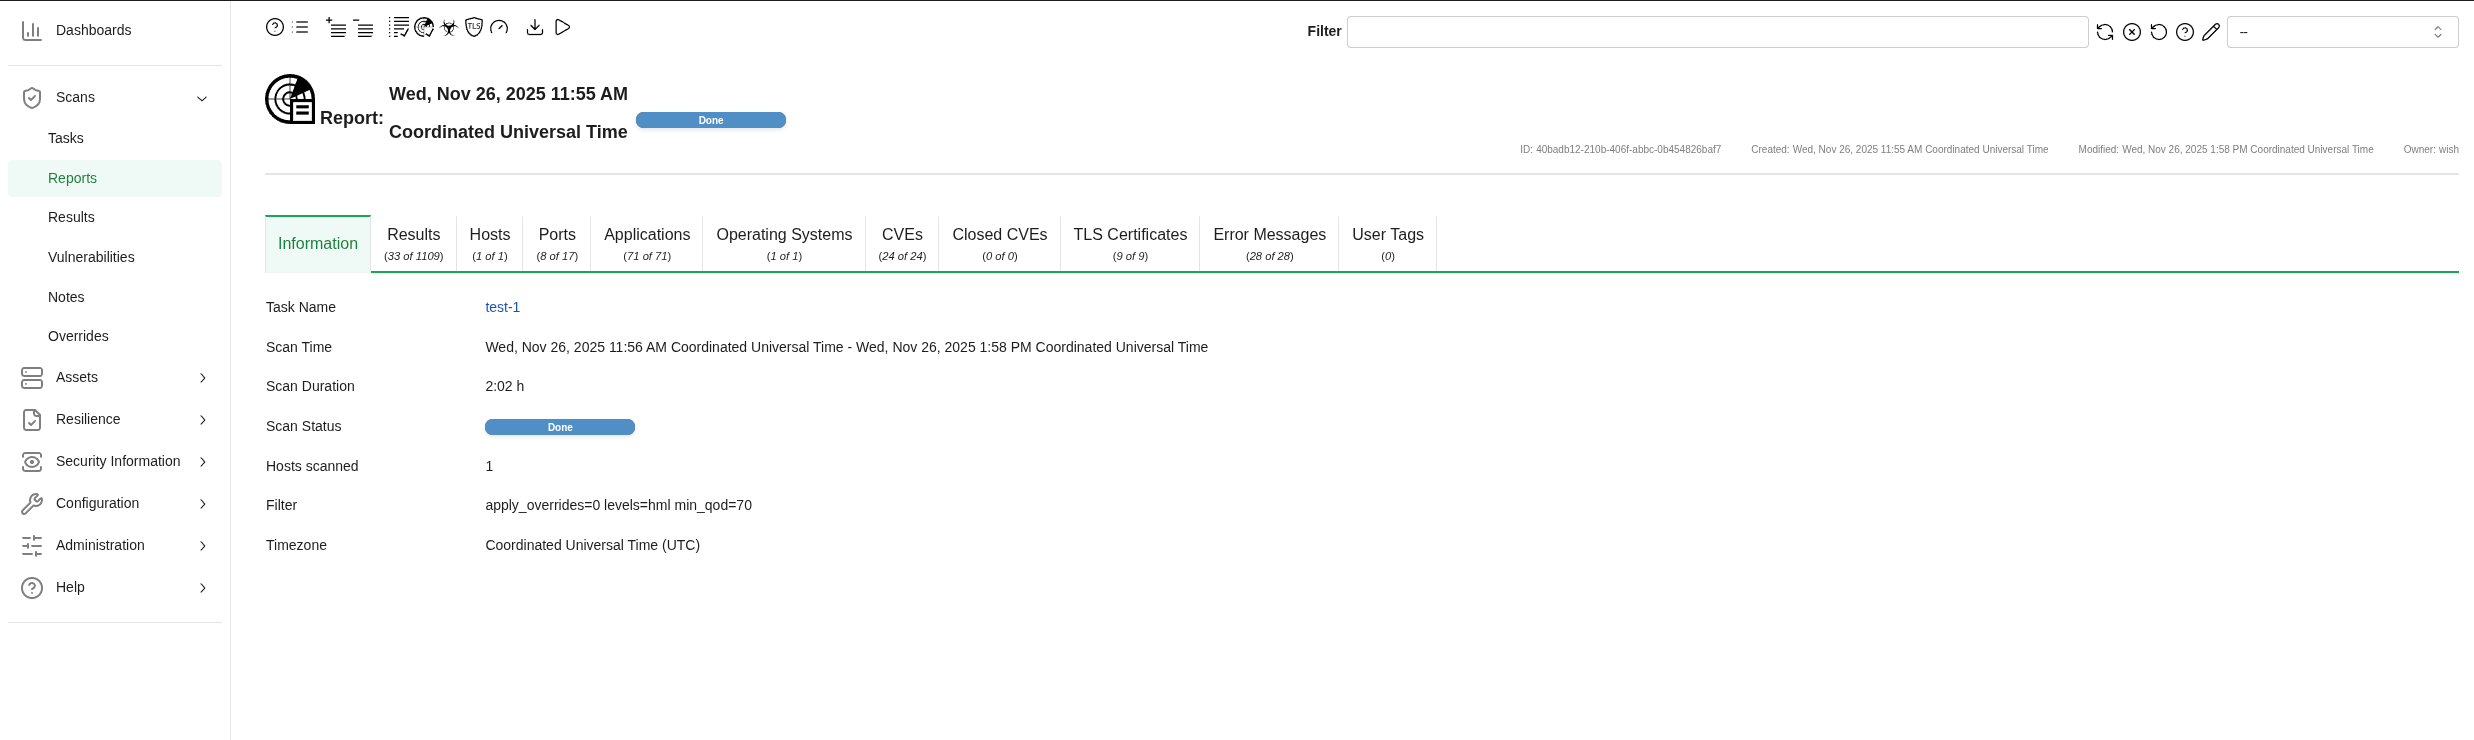Viewport: 2474px width, 740px height.
Task: Click into the Filter text field
Action: 1716,32
